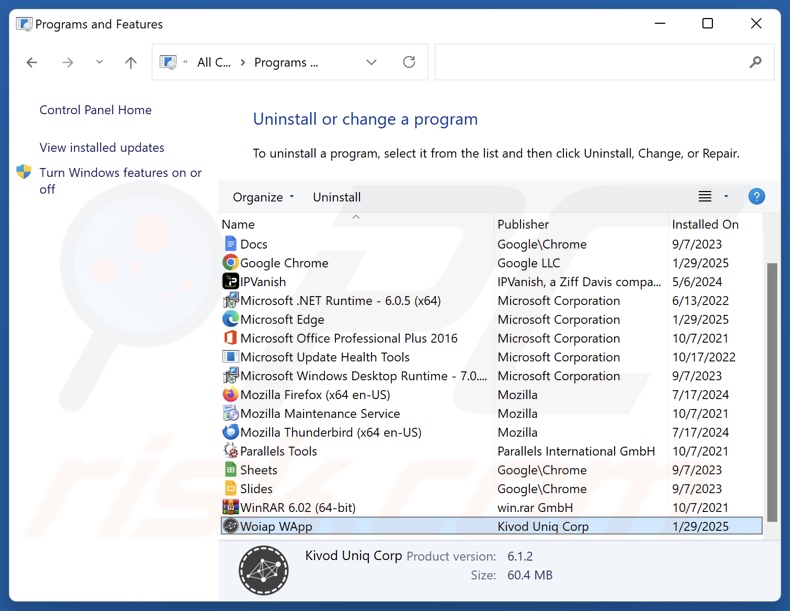Image resolution: width=790 pixels, height=611 pixels.
Task: Go back with the left arrow
Action: (32, 62)
